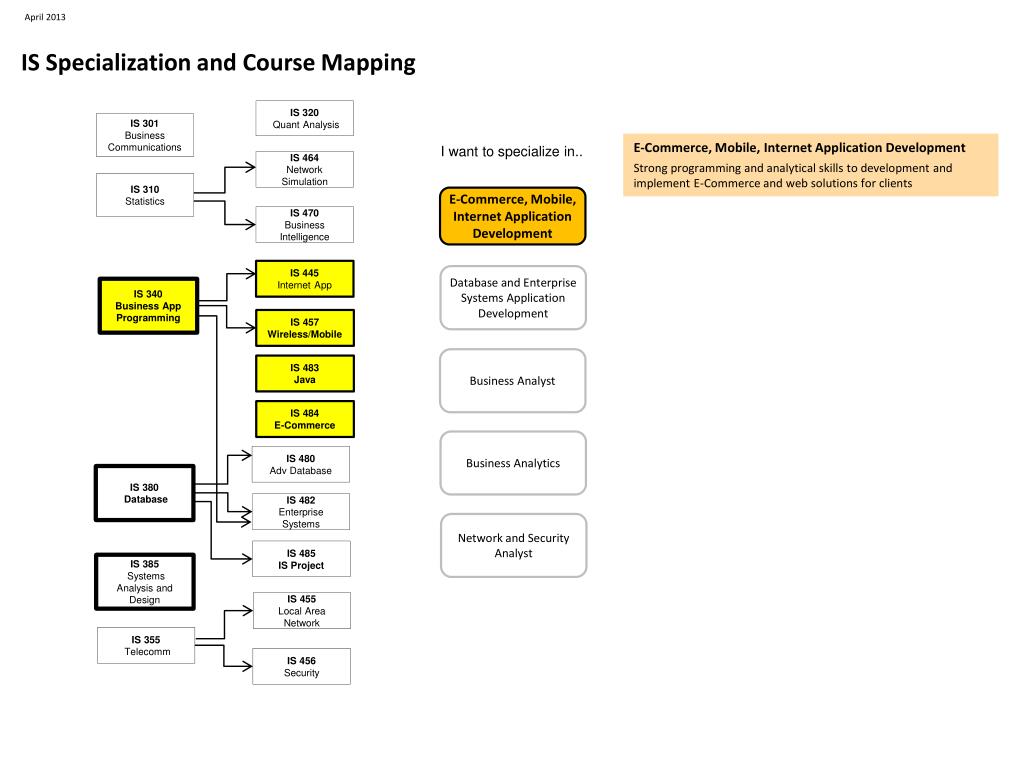Select IS 385 Systems Analysis and Design box

click(x=145, y=582)
